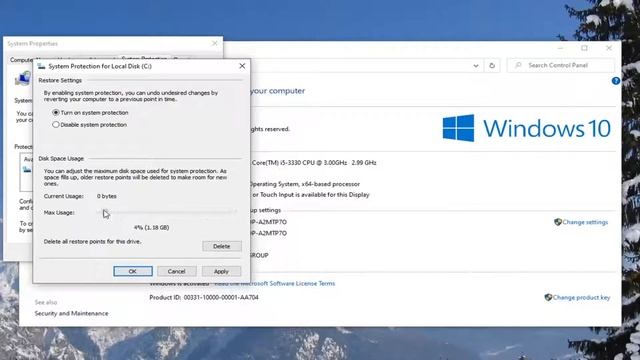Confirm with the OK button
This screenshot has height=360, width=640.
pos(133,271)
